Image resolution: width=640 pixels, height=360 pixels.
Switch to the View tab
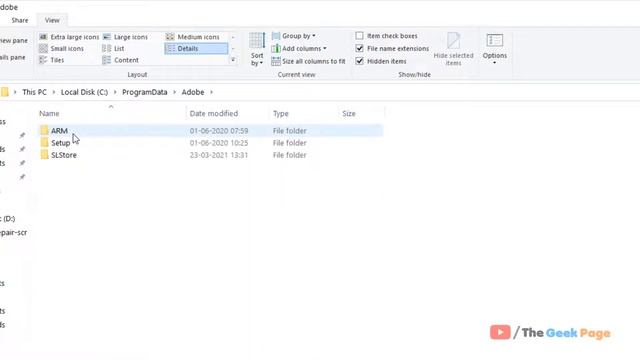coord(52,20)
